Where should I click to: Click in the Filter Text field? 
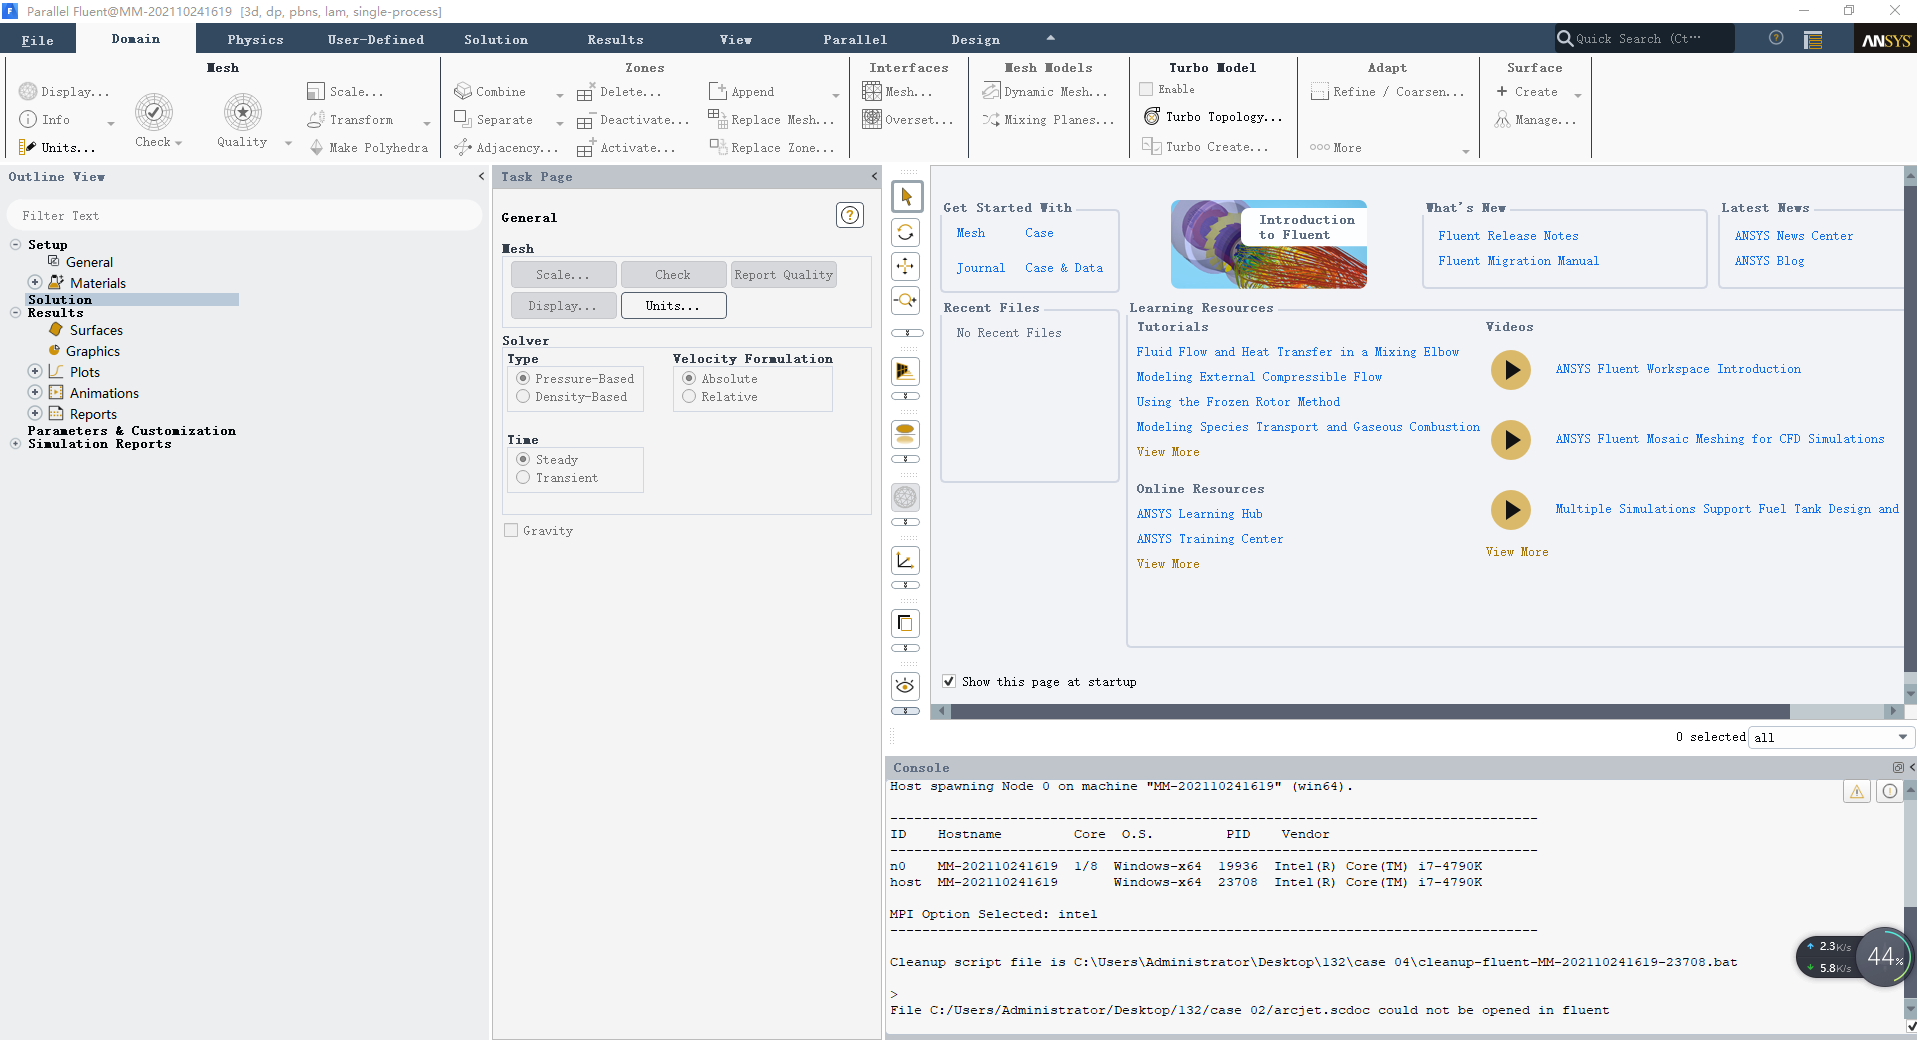(x=244, y=216)
